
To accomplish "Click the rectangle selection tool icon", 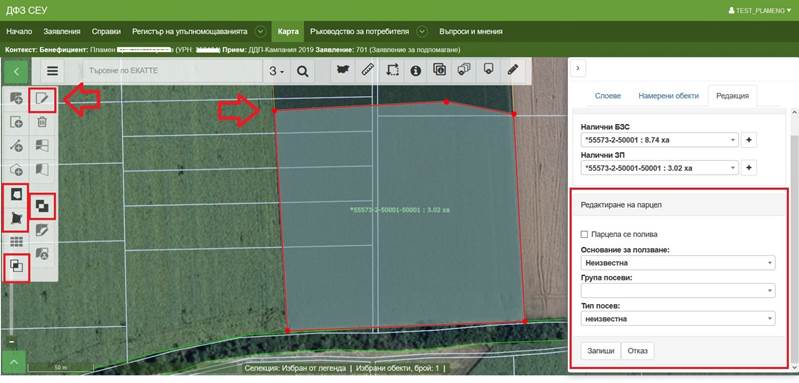I will coord(392,71).
